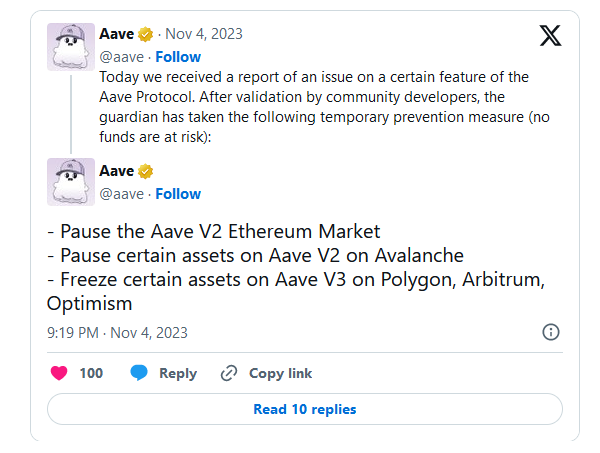The width and height of the screenshot is (600, 453).
Task: Click the top @aave handle
Action: (x=121, y=56)
